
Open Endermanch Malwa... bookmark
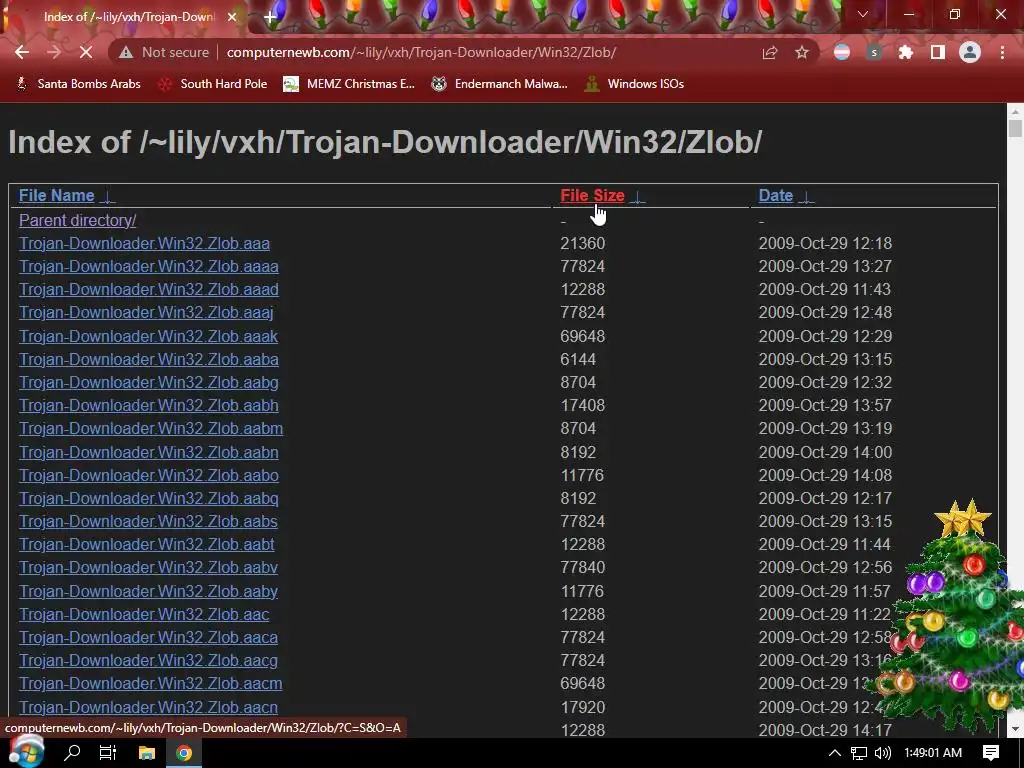500,84
